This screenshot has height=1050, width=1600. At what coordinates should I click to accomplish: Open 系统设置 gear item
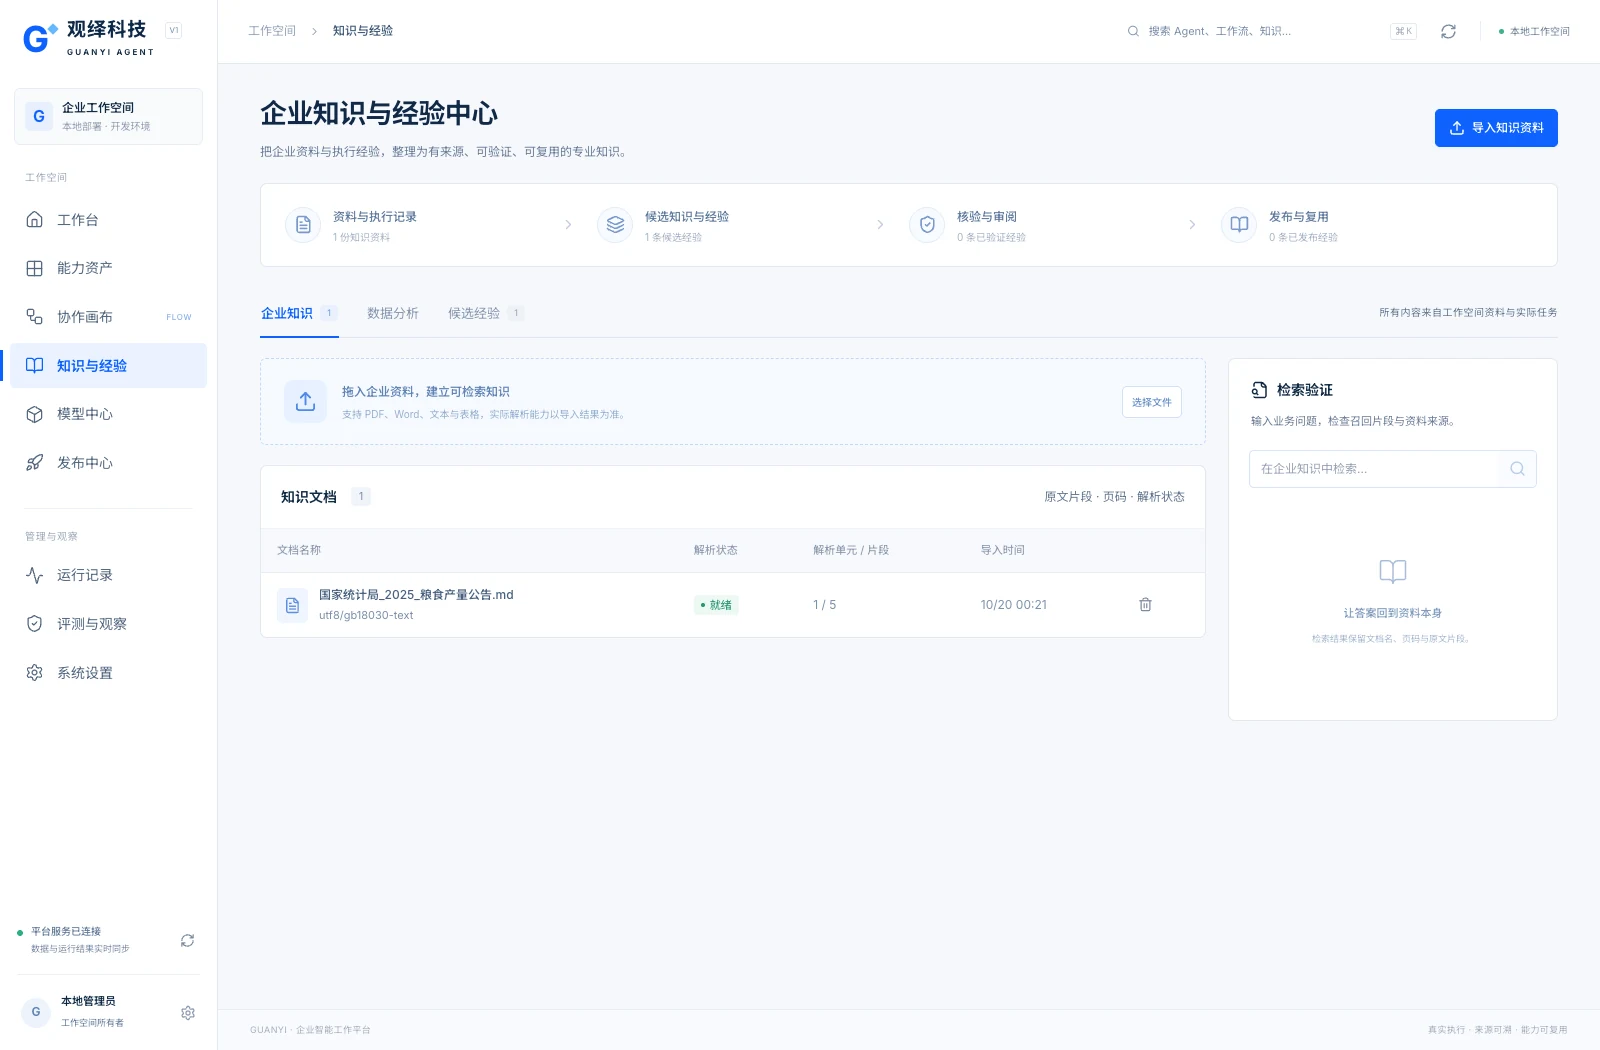(x=108, y=673)
